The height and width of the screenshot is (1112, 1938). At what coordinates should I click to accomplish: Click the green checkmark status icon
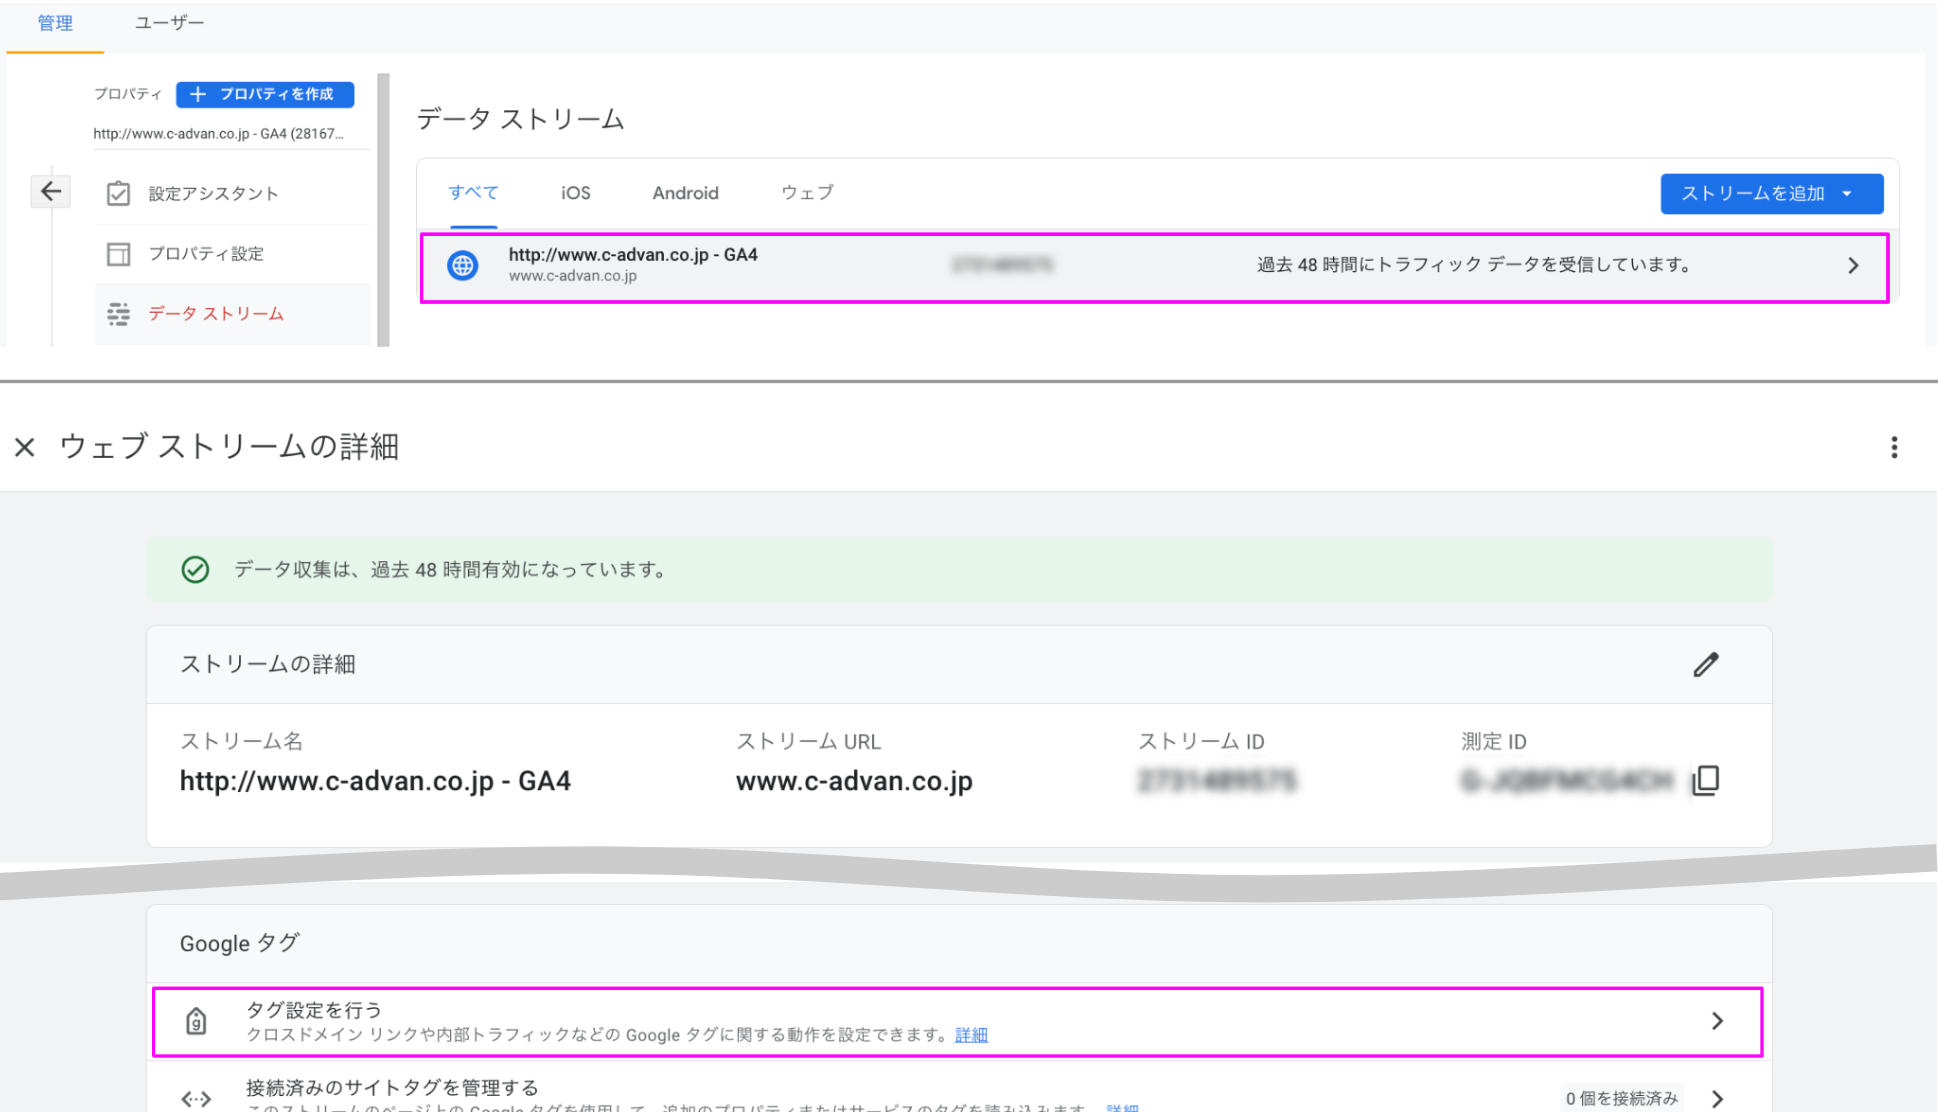click(x=195, y=569)
